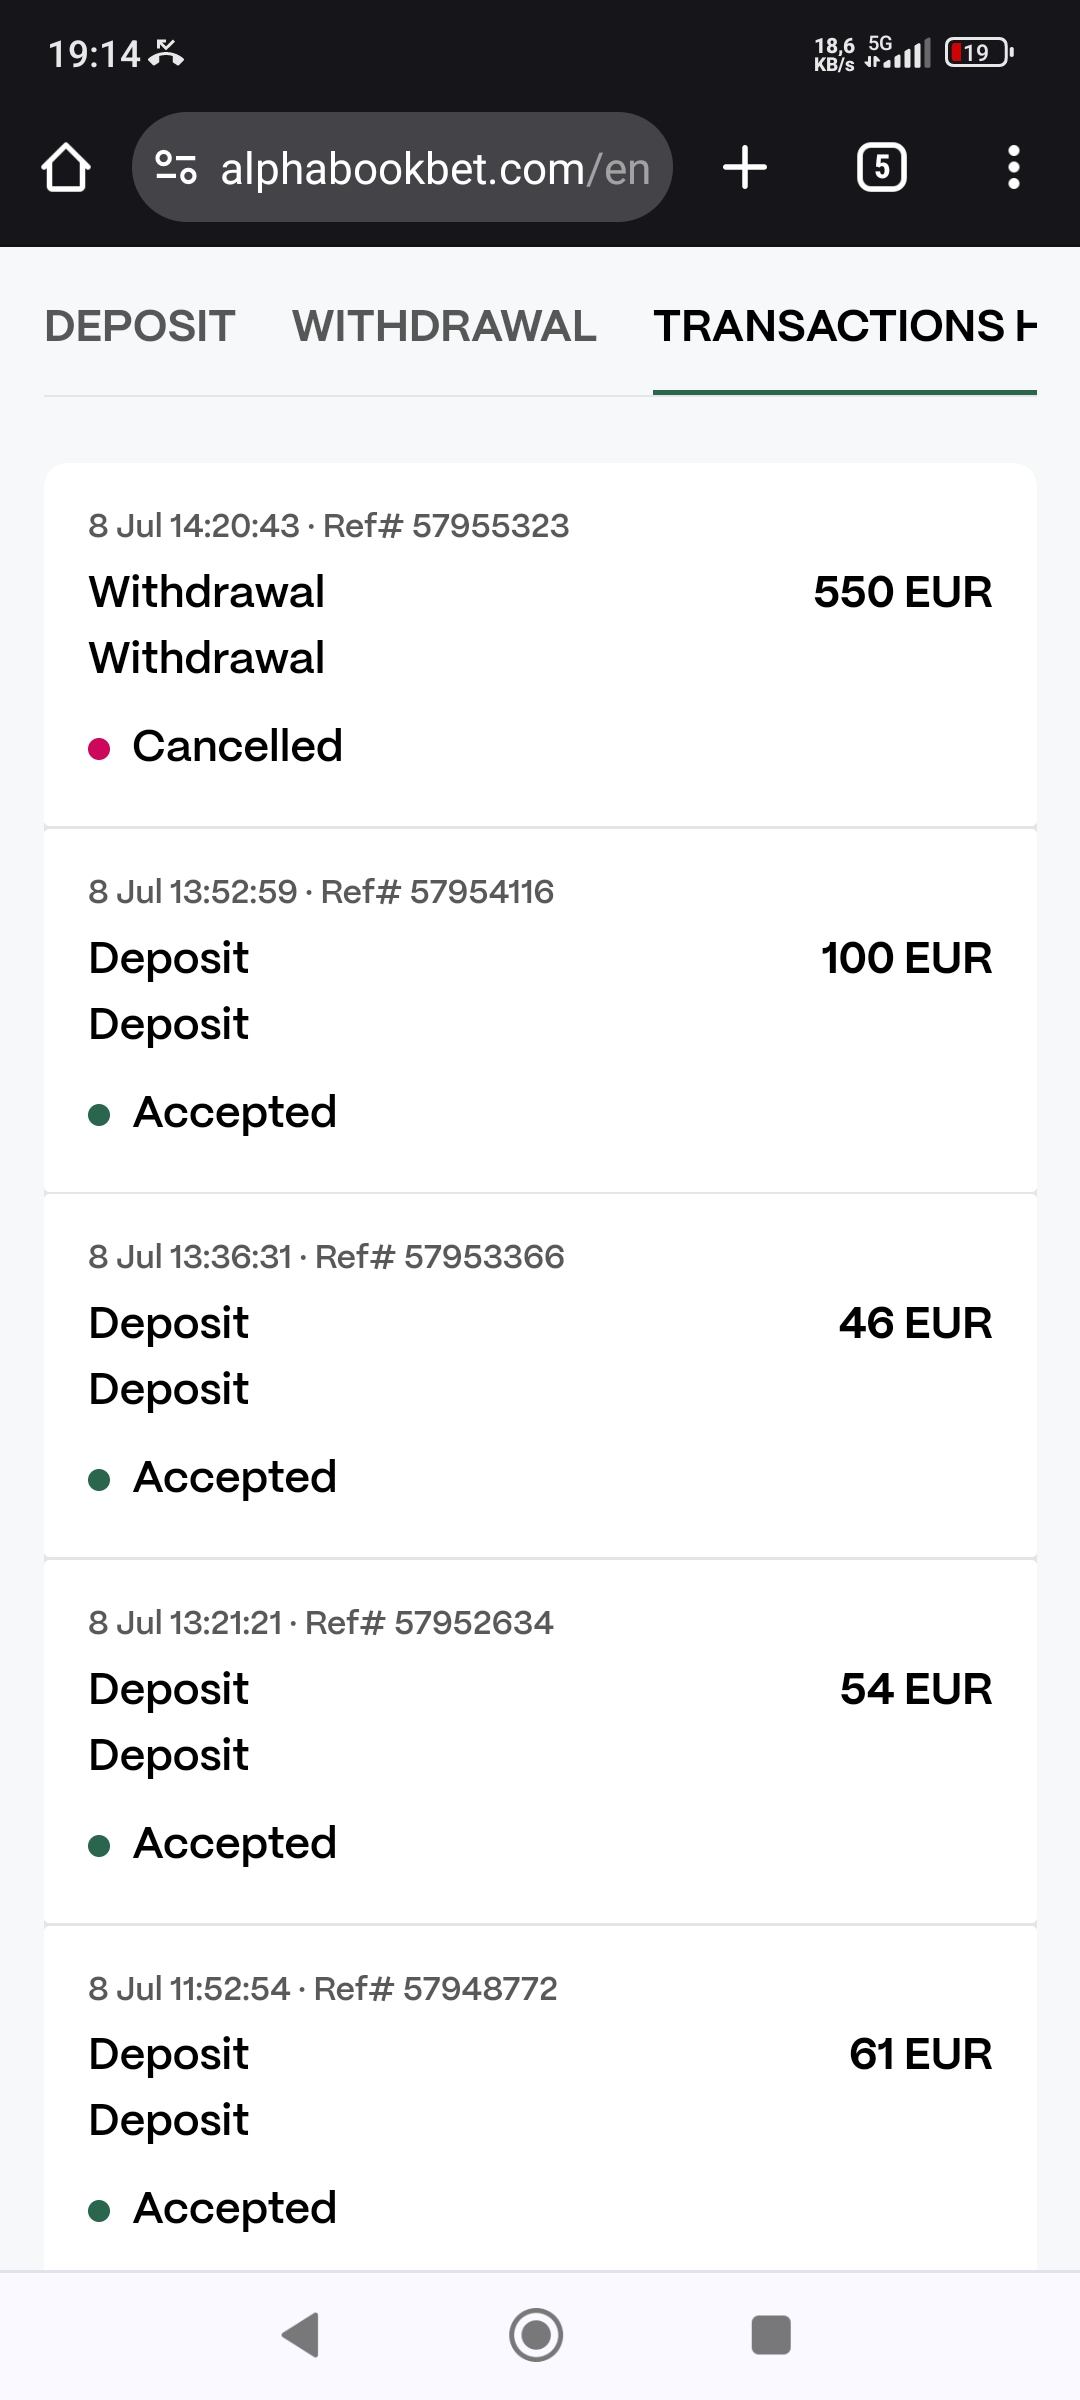The image size is (1080, 2400).
Task: Select the 46 EUR deposit transaction
Action: [x=540, y=1375]
